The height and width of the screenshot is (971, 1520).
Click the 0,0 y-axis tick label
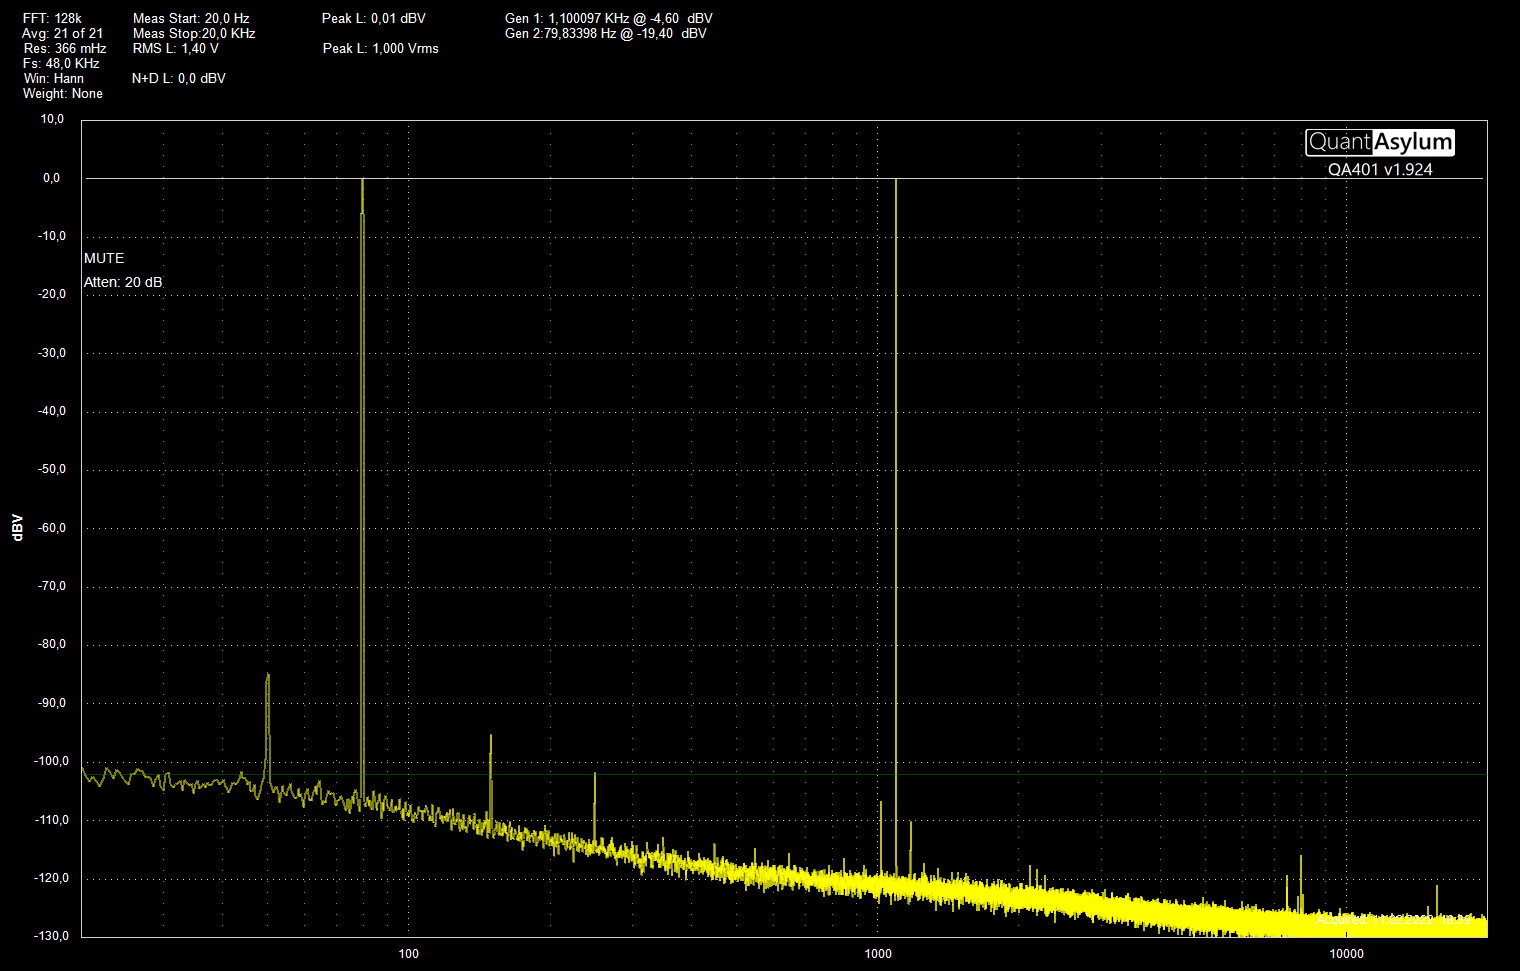pos(52,178)
